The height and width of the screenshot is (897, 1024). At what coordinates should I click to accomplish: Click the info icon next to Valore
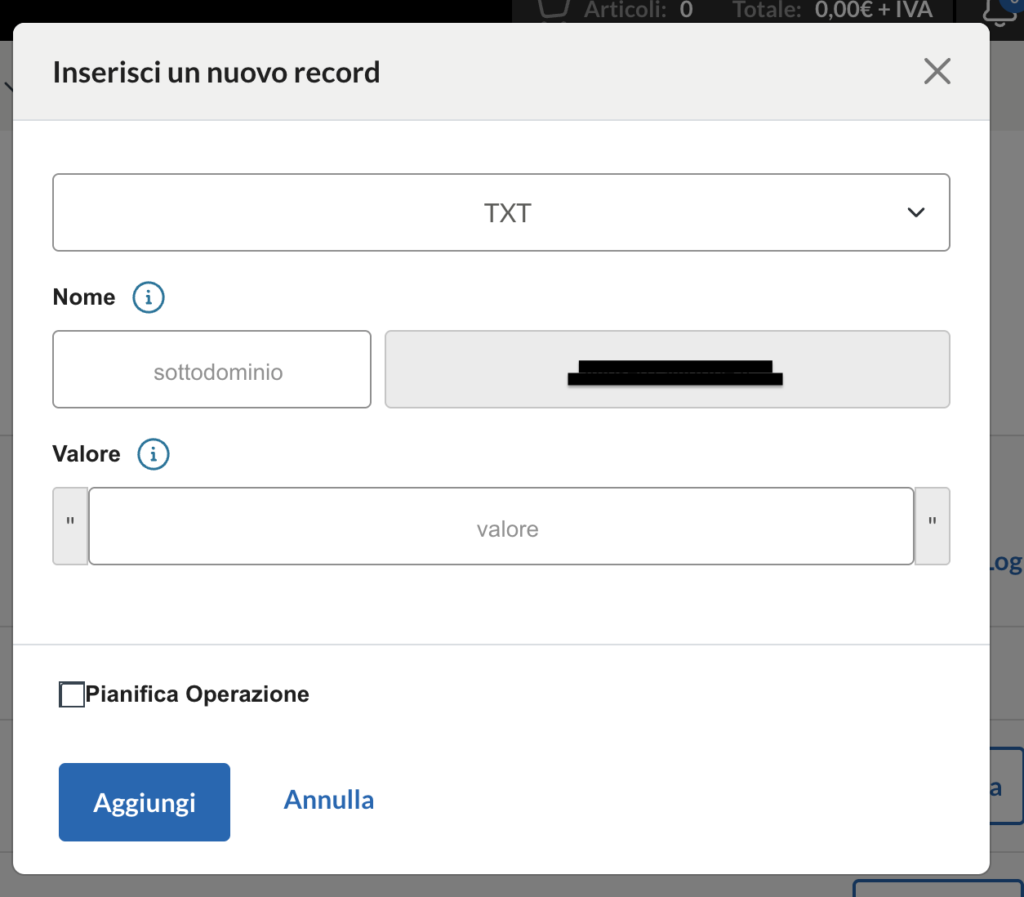click(153, 454)
